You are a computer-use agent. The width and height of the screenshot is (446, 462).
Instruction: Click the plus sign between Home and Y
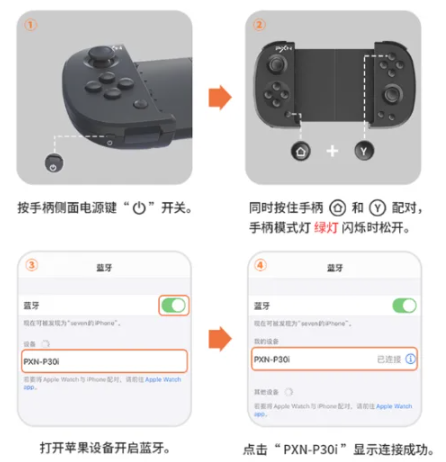[332, 151]
